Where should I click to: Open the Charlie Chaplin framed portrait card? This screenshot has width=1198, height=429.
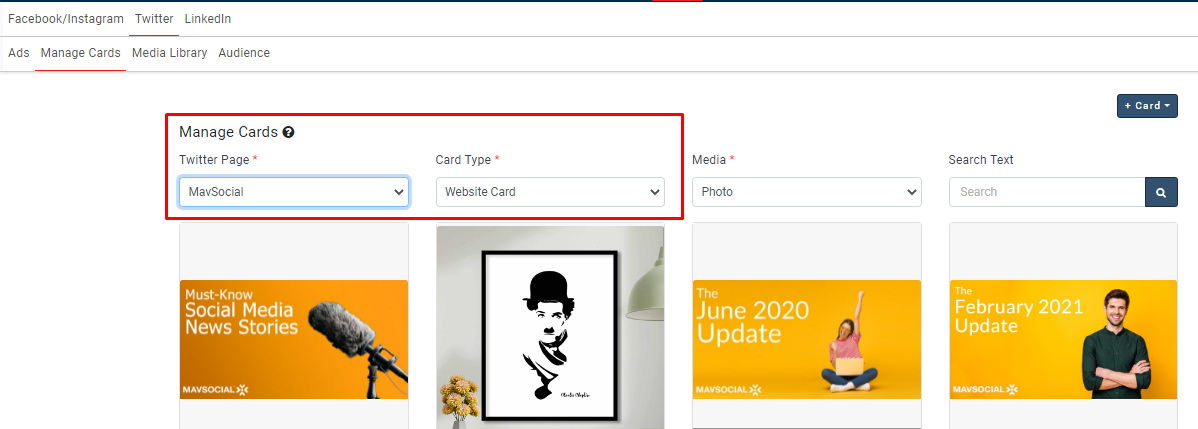click(x=550, y=327)
